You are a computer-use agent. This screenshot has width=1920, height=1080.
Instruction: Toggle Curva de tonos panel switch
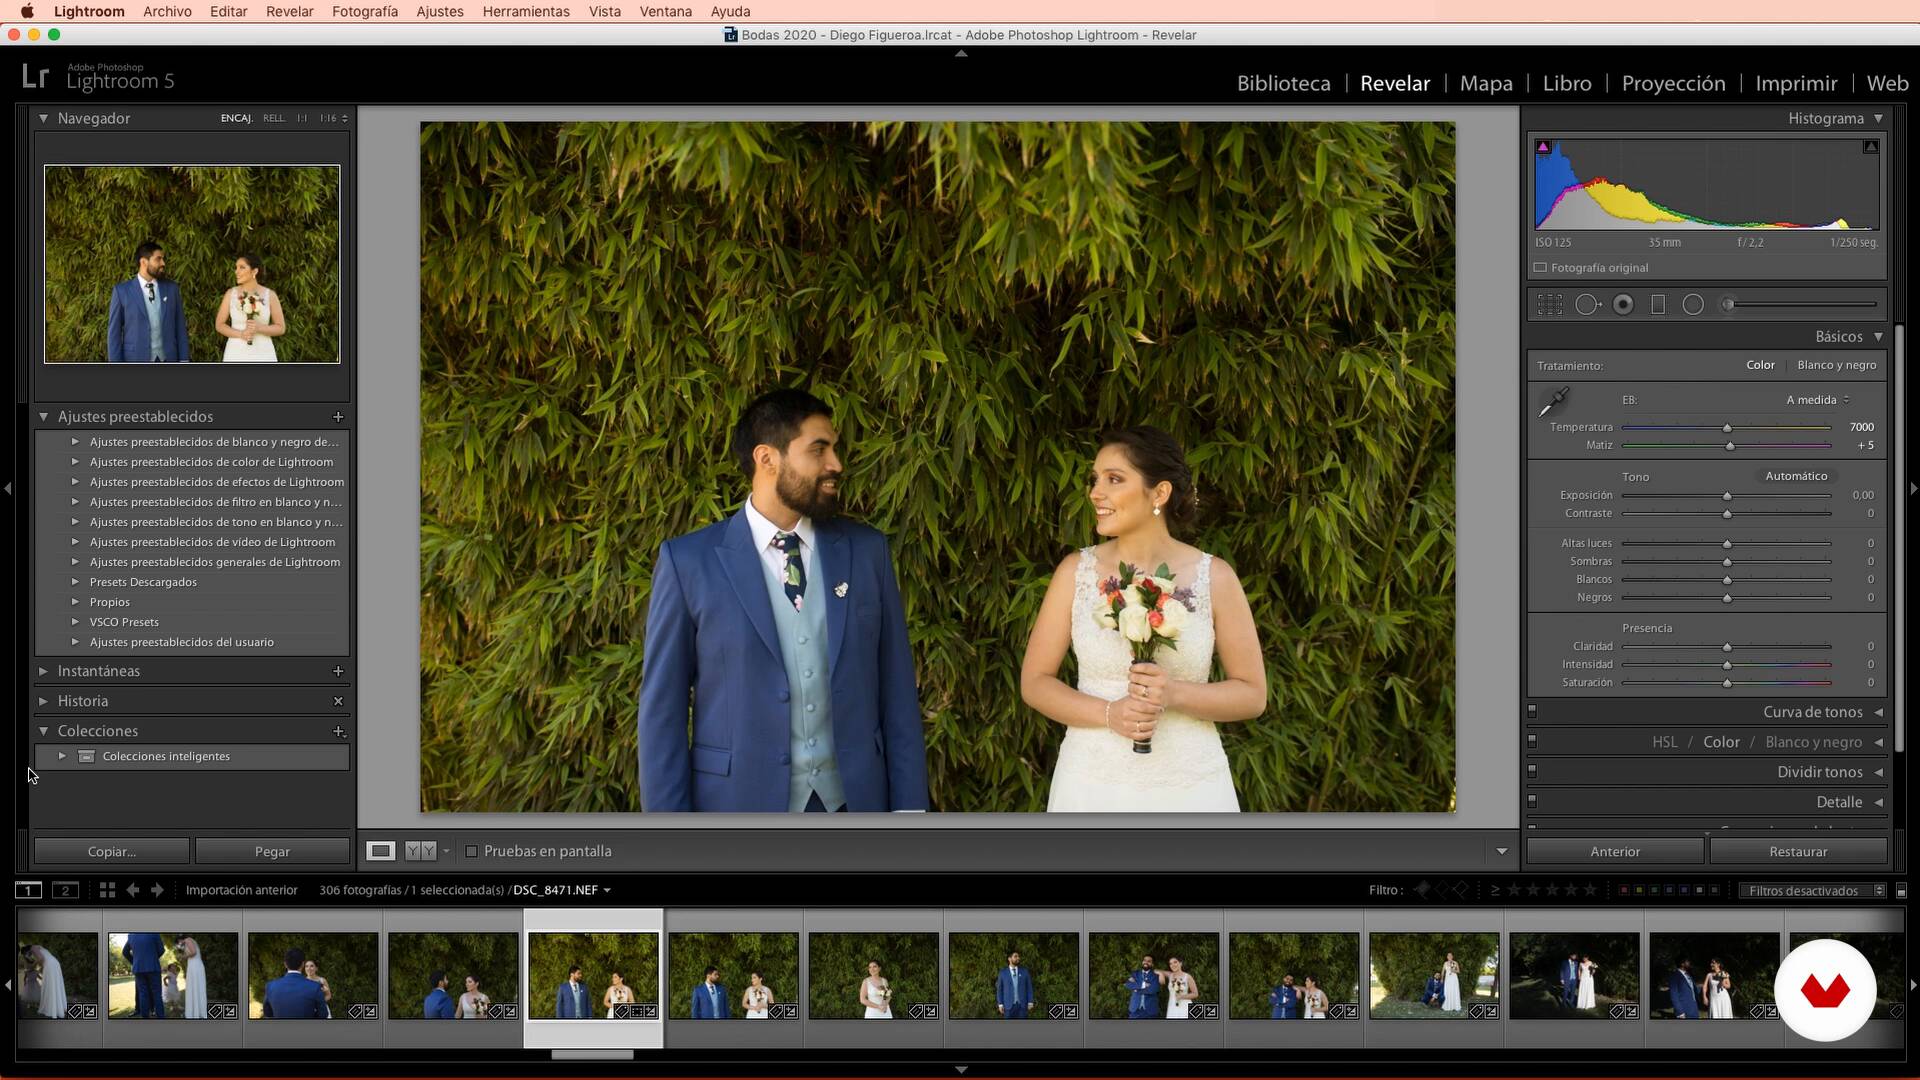(x=1532, y=711)
